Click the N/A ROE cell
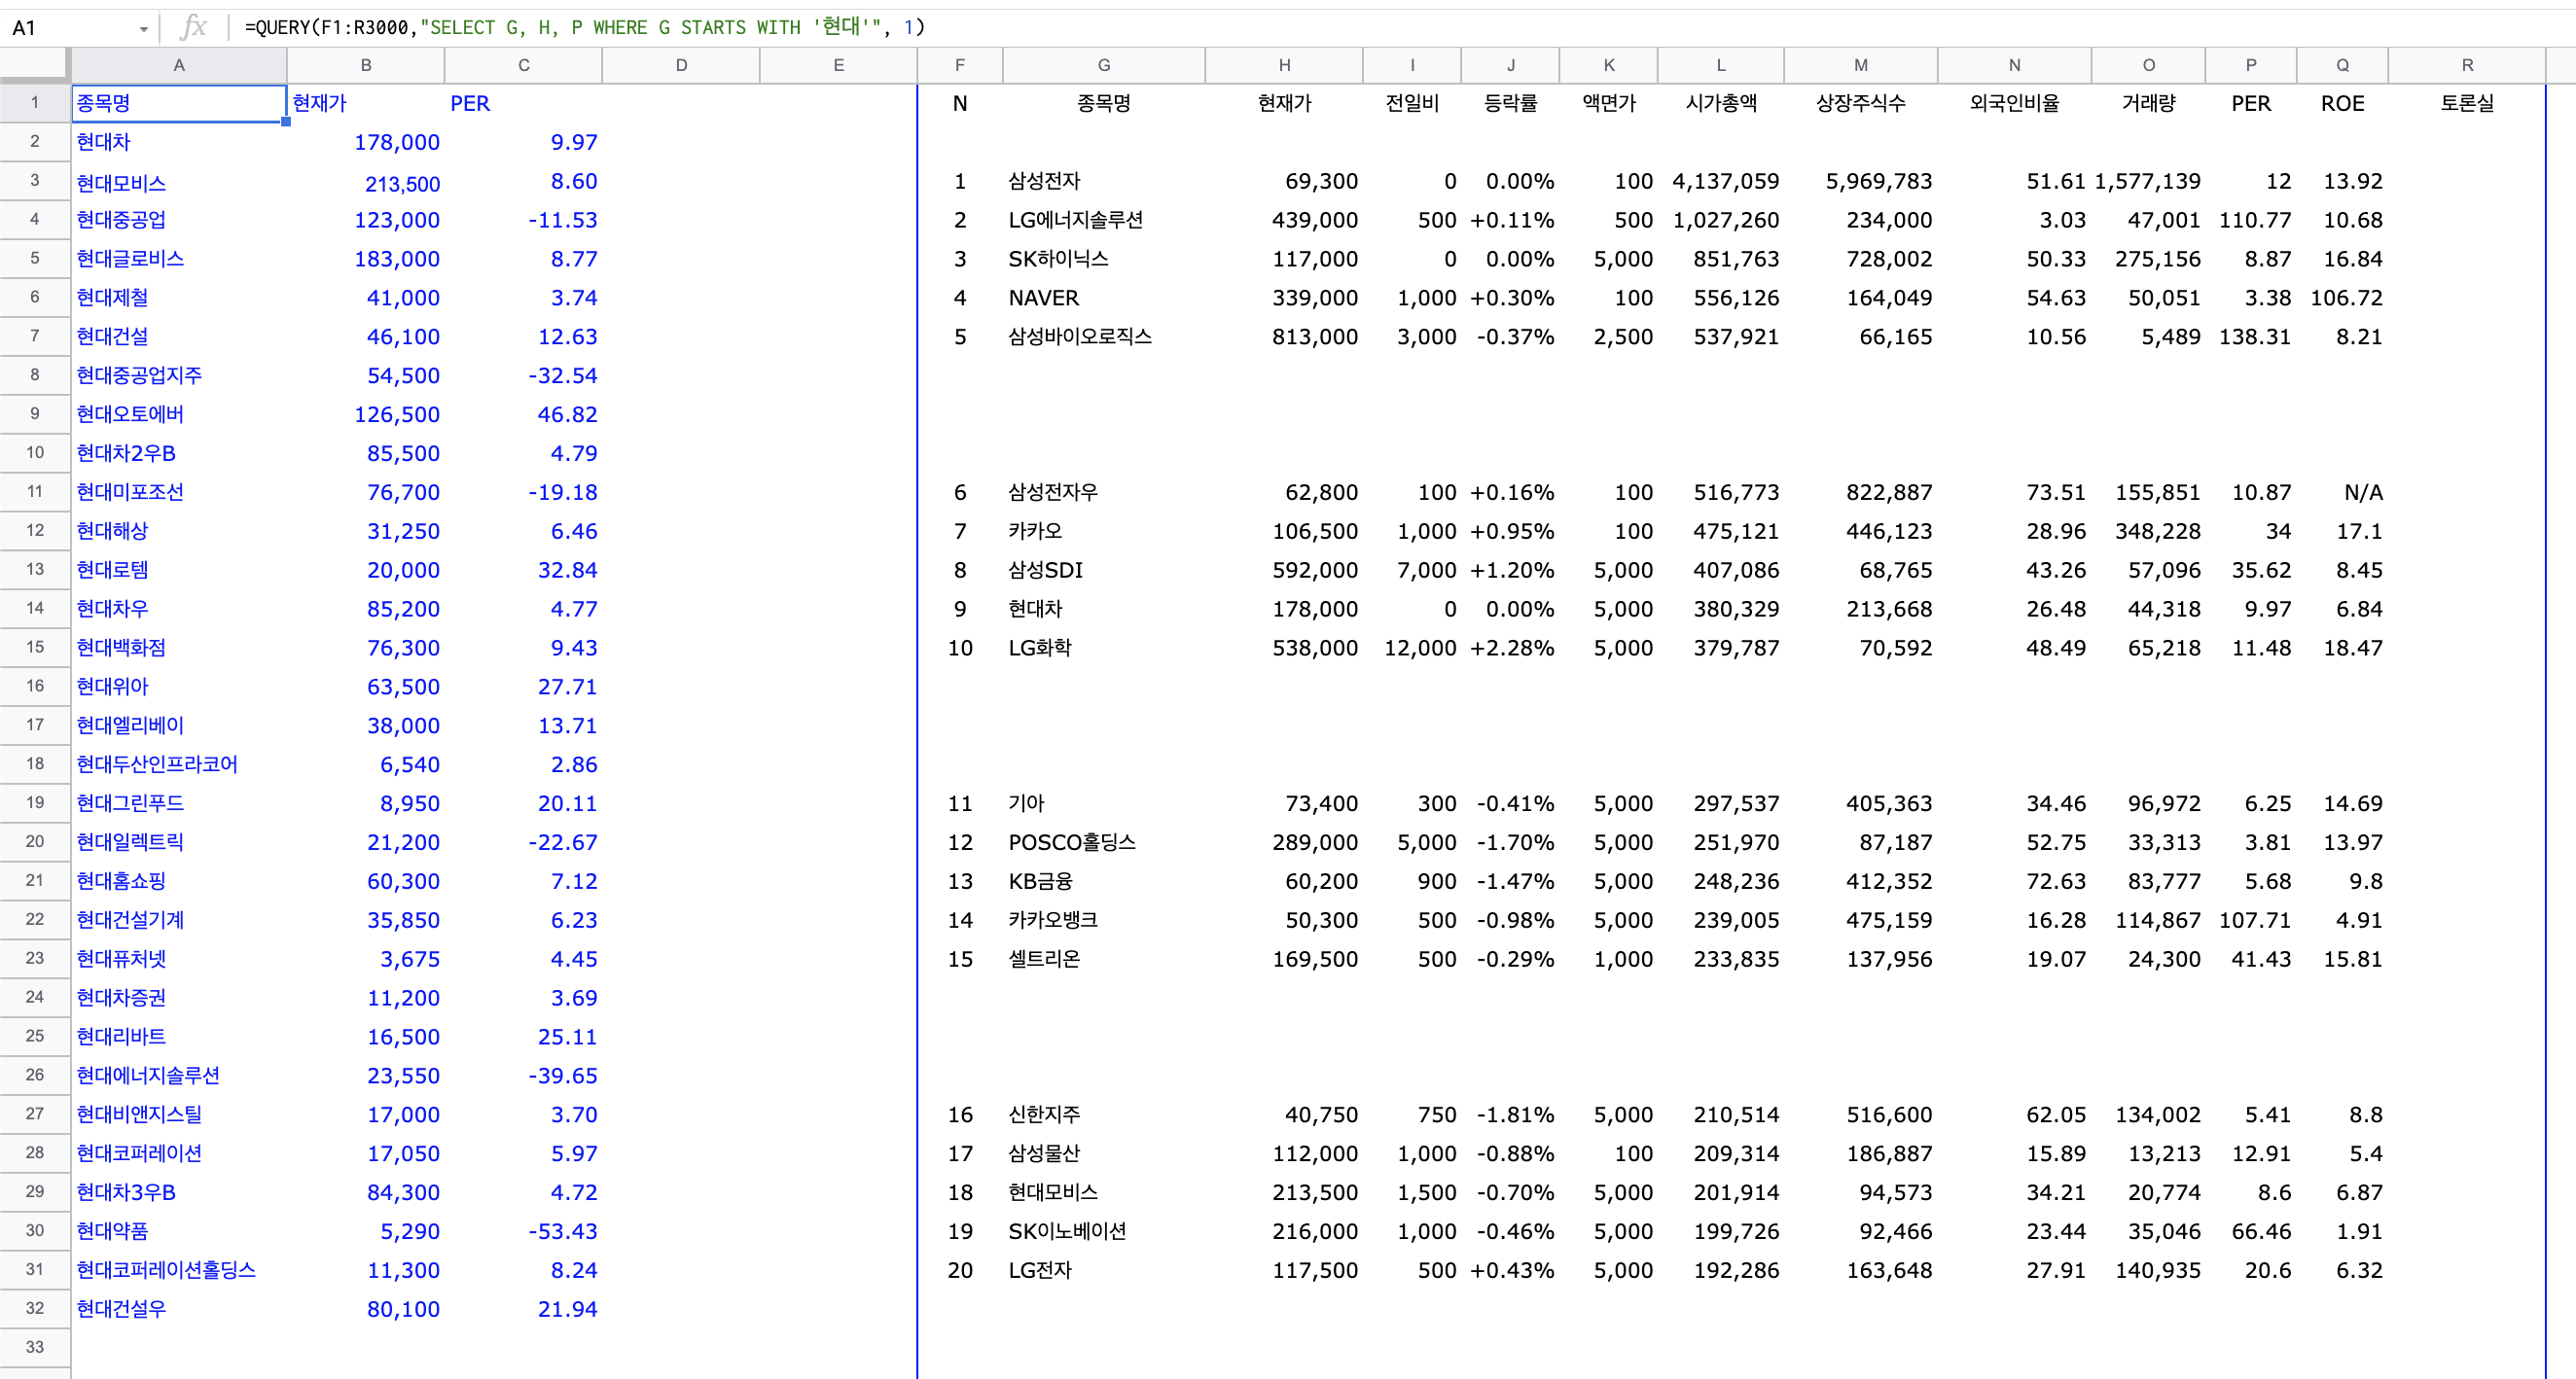 click(x=2362, y=492)
